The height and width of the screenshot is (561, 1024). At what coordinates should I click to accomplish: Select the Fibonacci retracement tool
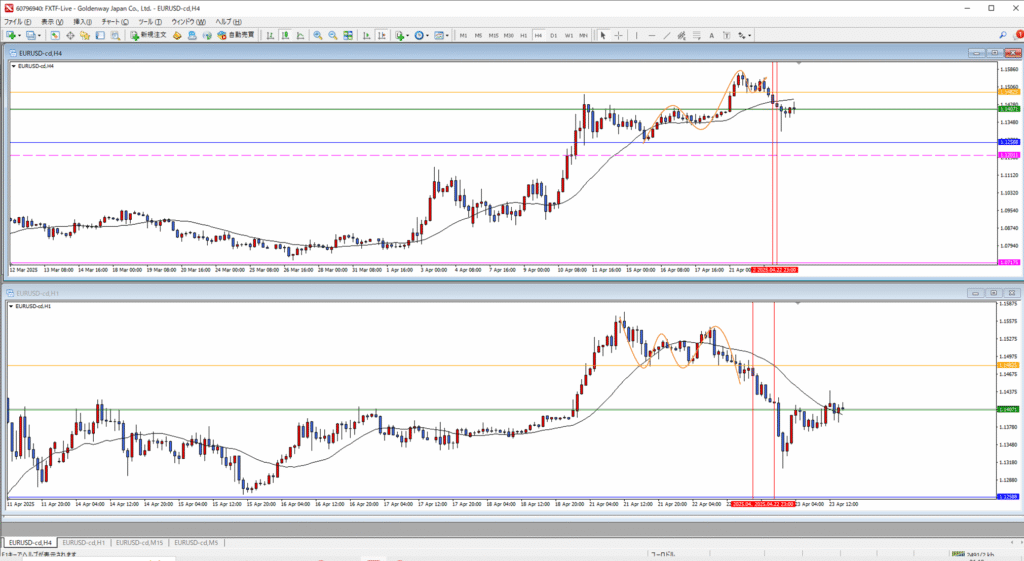tap(697, 35)
